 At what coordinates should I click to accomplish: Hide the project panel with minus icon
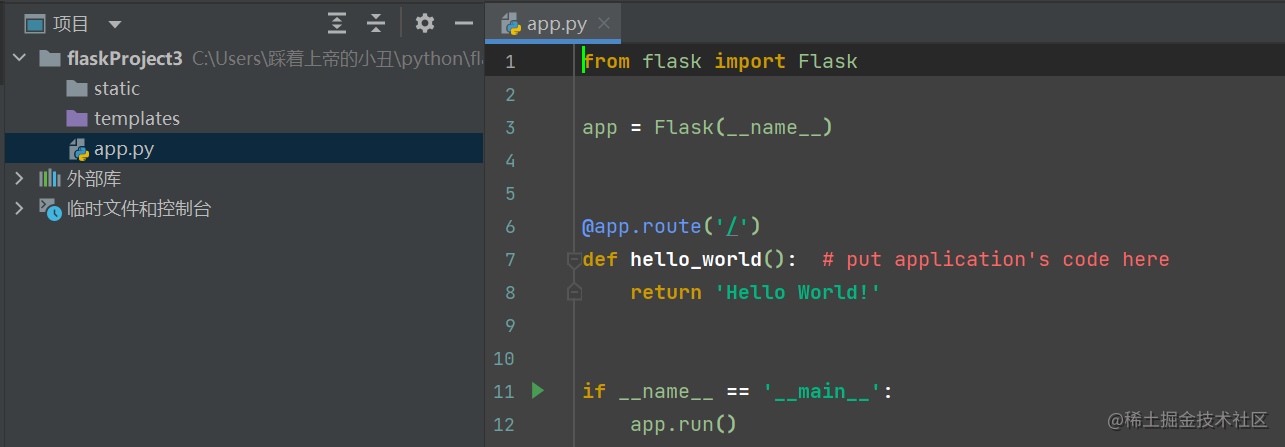click(x=463, y=23)
